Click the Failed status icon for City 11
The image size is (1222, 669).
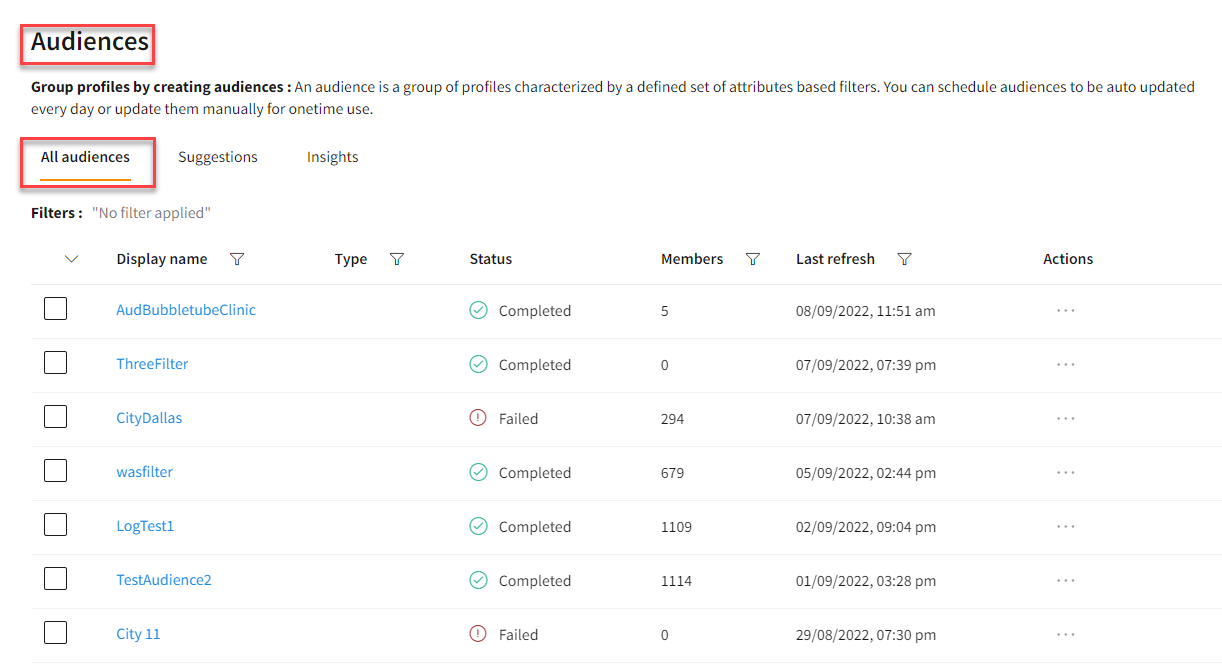tap(478, 634)
